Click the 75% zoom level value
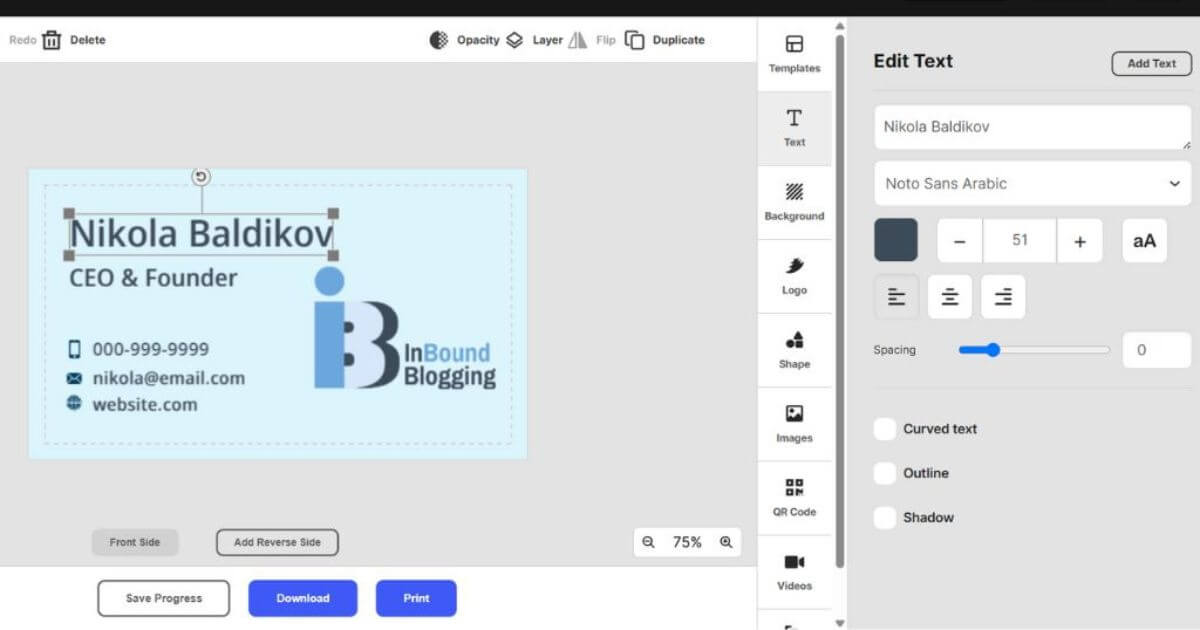1200x630 pixels. click(687, 542)
